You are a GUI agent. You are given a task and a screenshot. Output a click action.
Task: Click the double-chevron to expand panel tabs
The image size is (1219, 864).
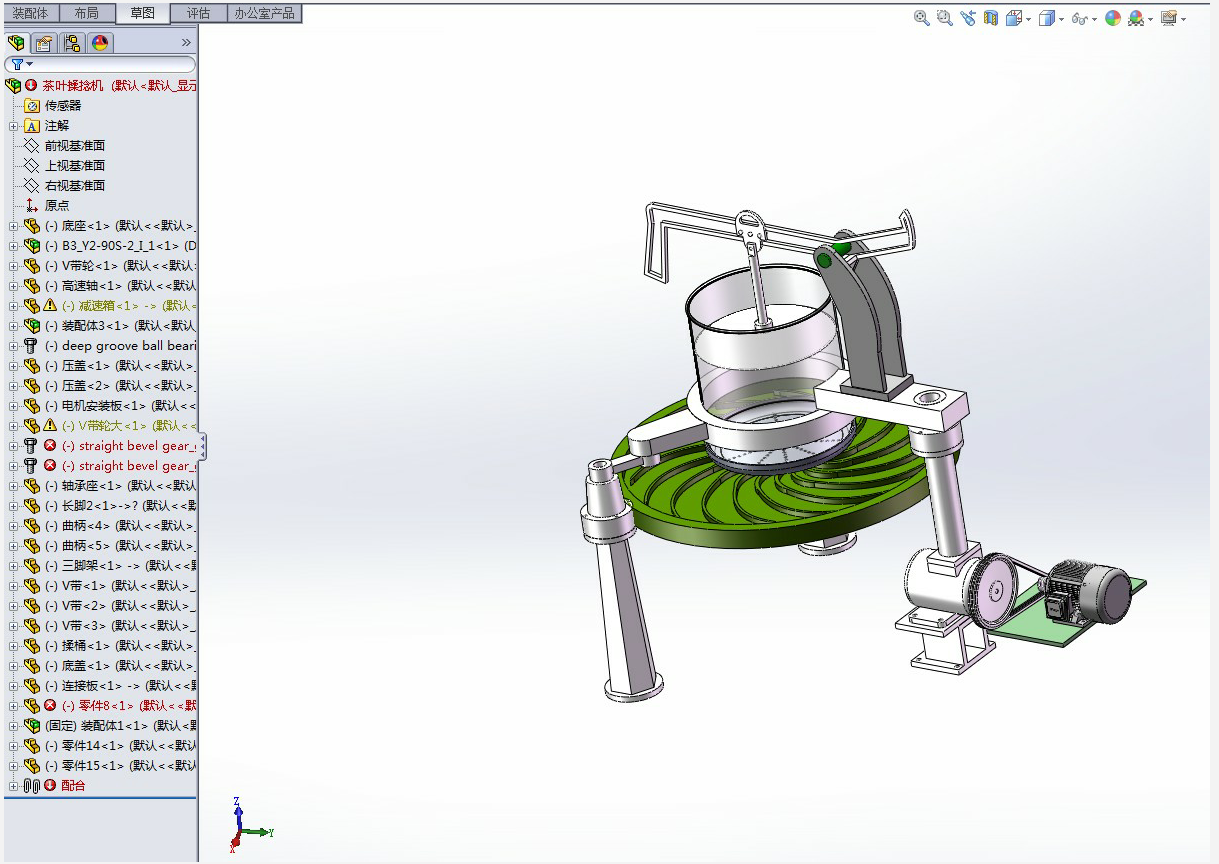click(186, 43)
